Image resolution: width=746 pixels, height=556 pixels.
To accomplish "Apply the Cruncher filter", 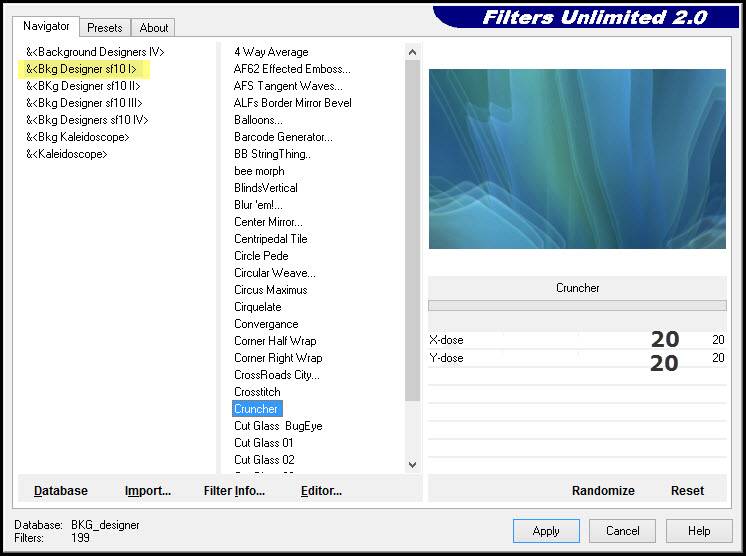I will (x=546, y=531).
